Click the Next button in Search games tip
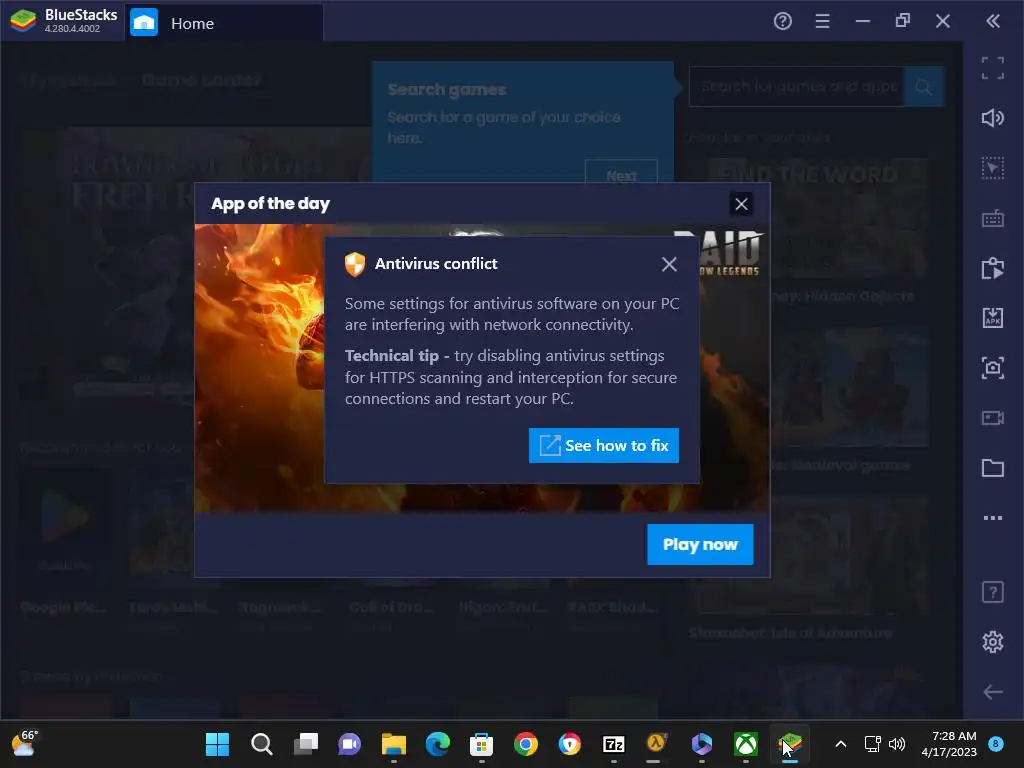Screen dimensions: 1024x768 tap(621, 176)
